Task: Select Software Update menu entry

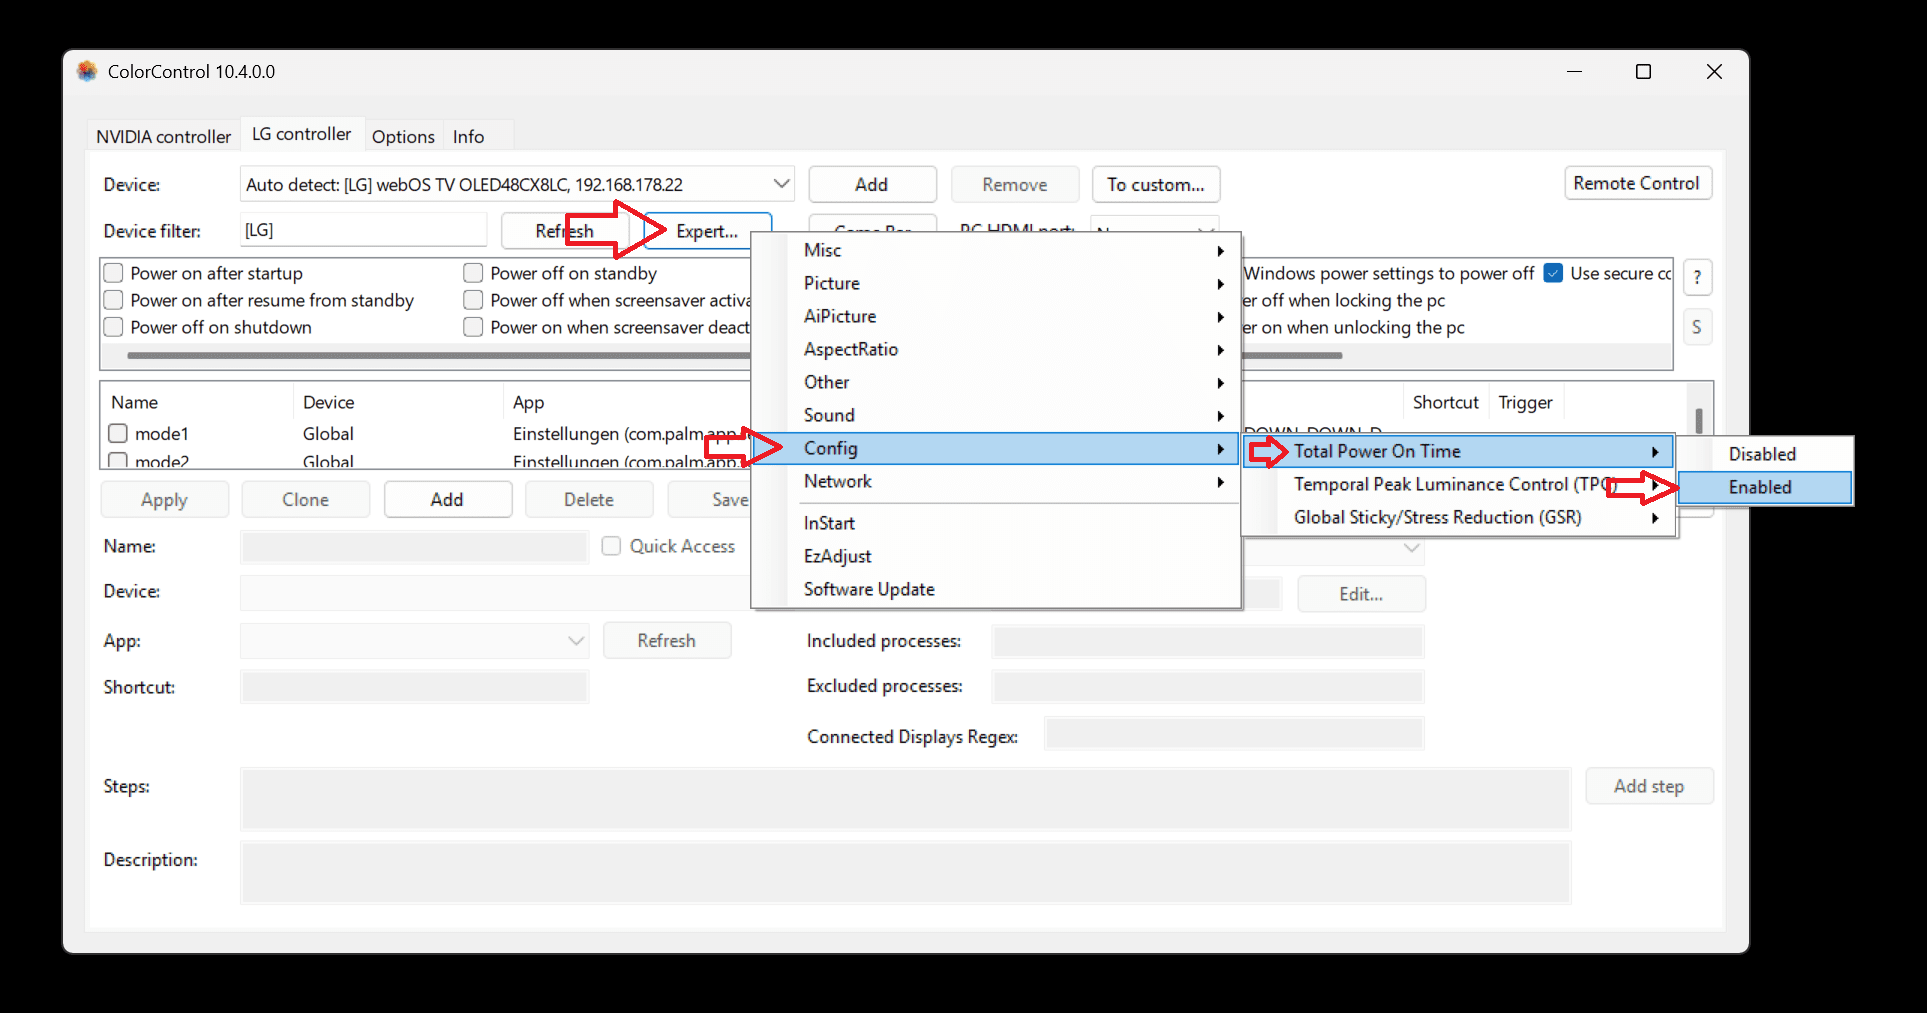Action: (x=996, y=589)
